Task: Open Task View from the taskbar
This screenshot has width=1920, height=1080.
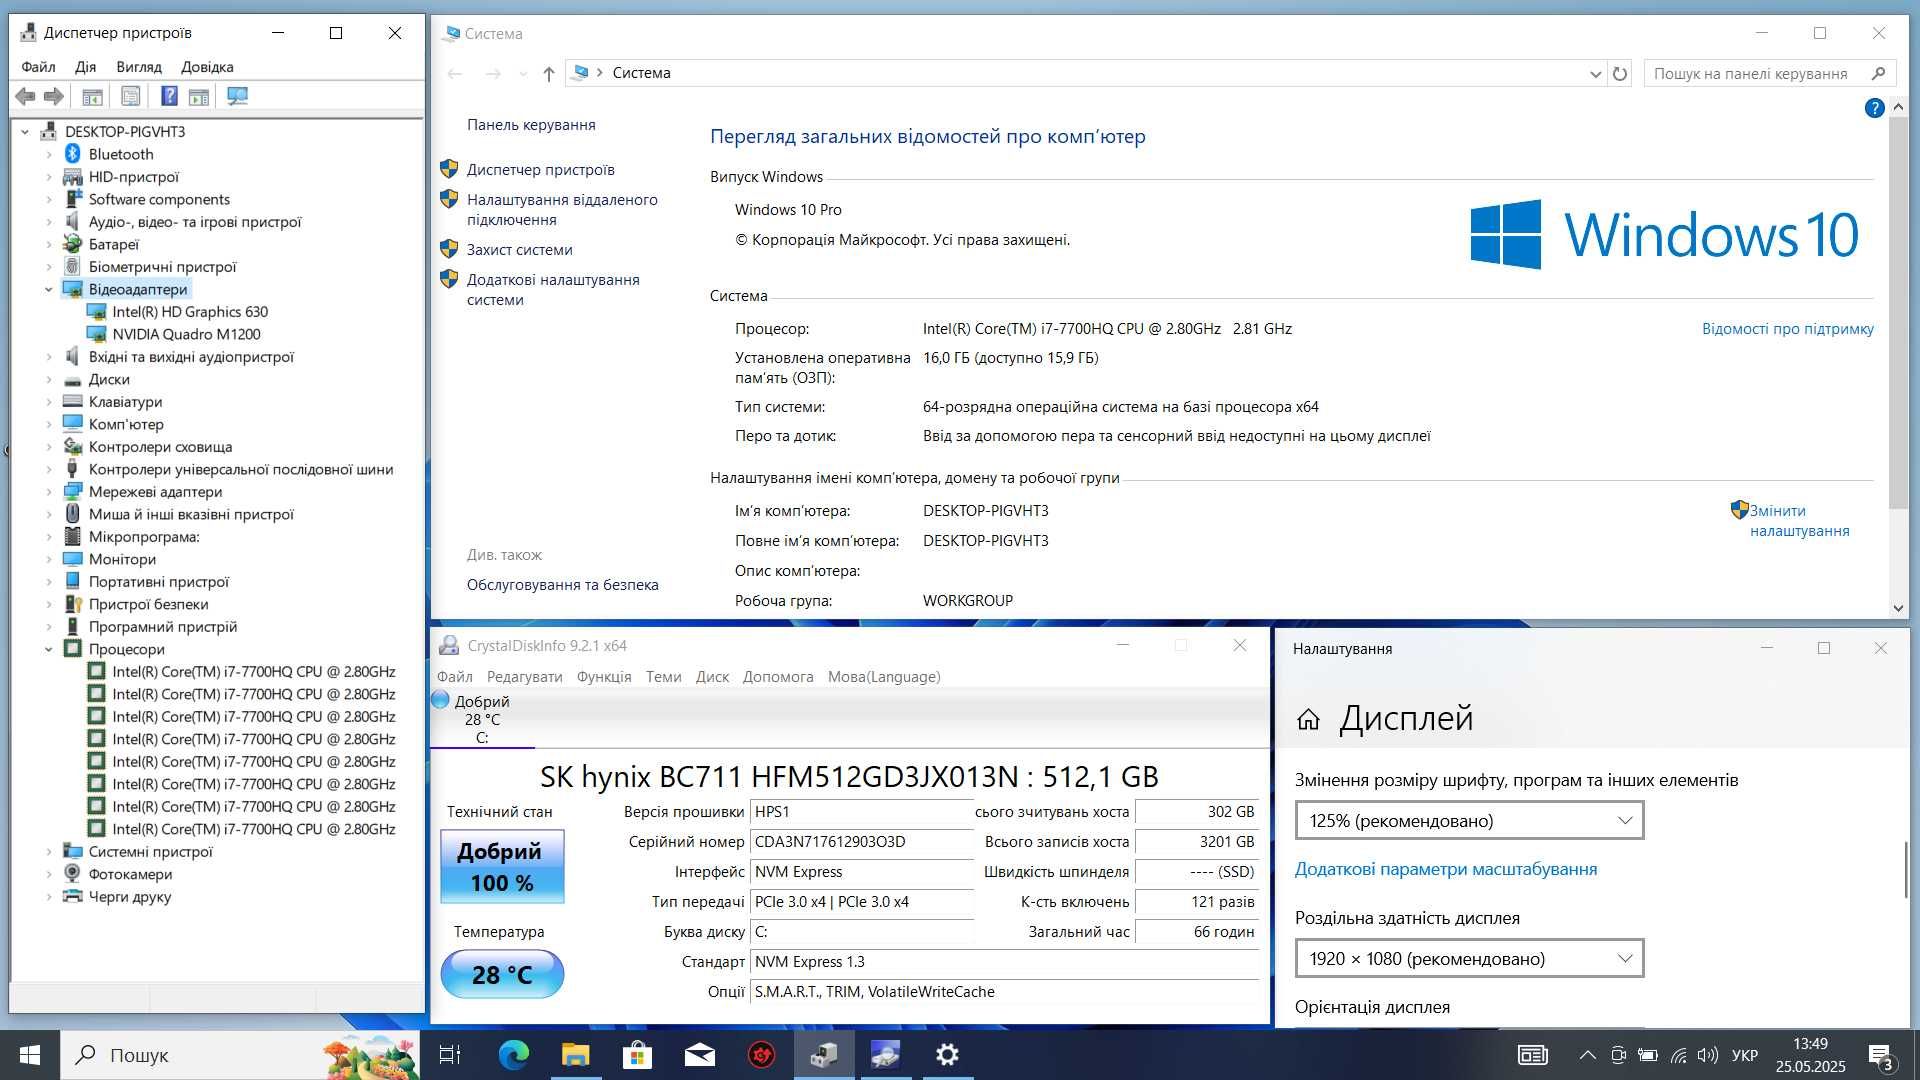Action: click(x=450, y=1055)
